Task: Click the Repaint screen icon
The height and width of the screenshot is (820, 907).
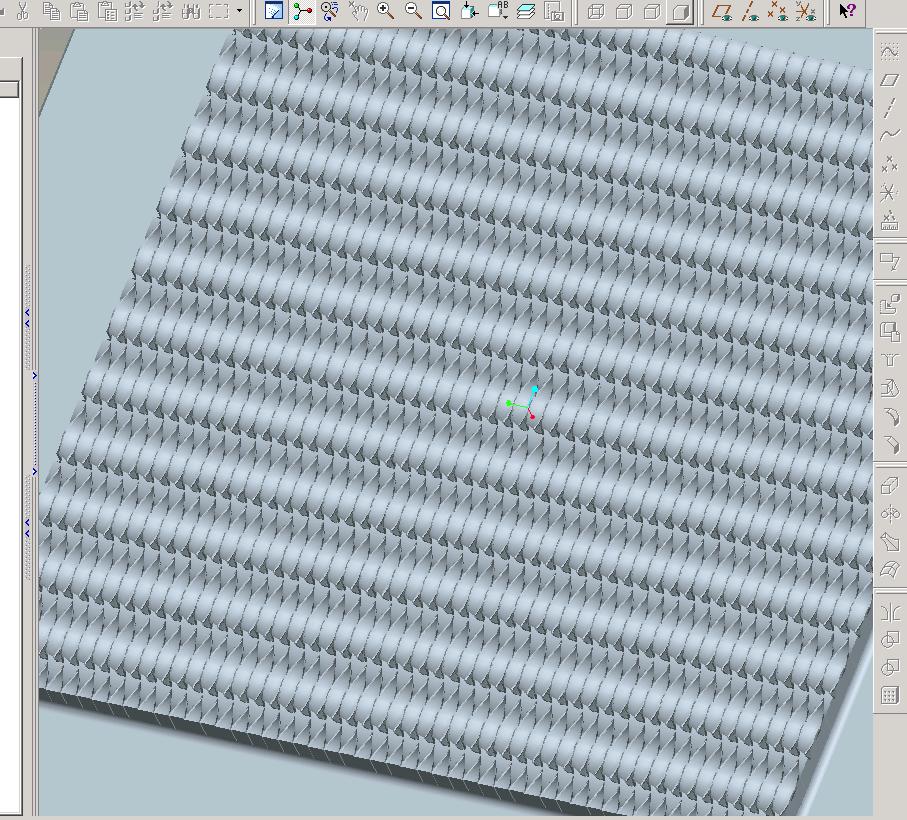Action: 273,11
